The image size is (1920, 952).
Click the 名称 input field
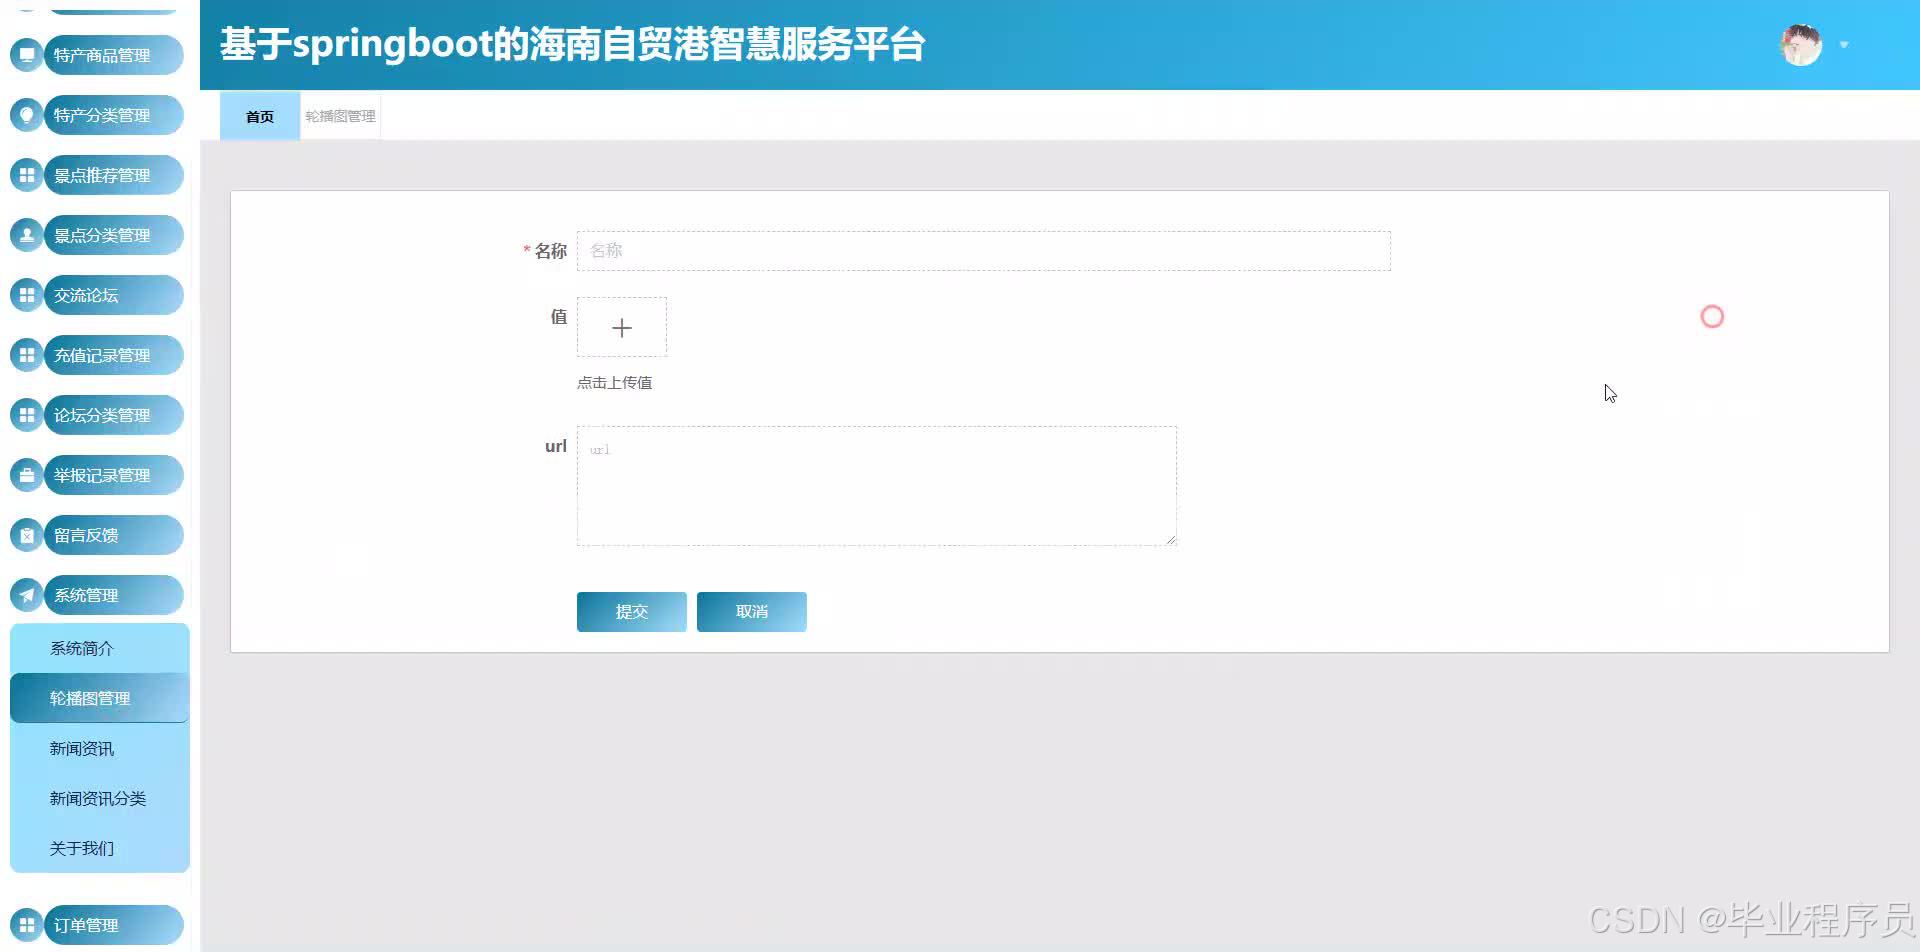983,251
